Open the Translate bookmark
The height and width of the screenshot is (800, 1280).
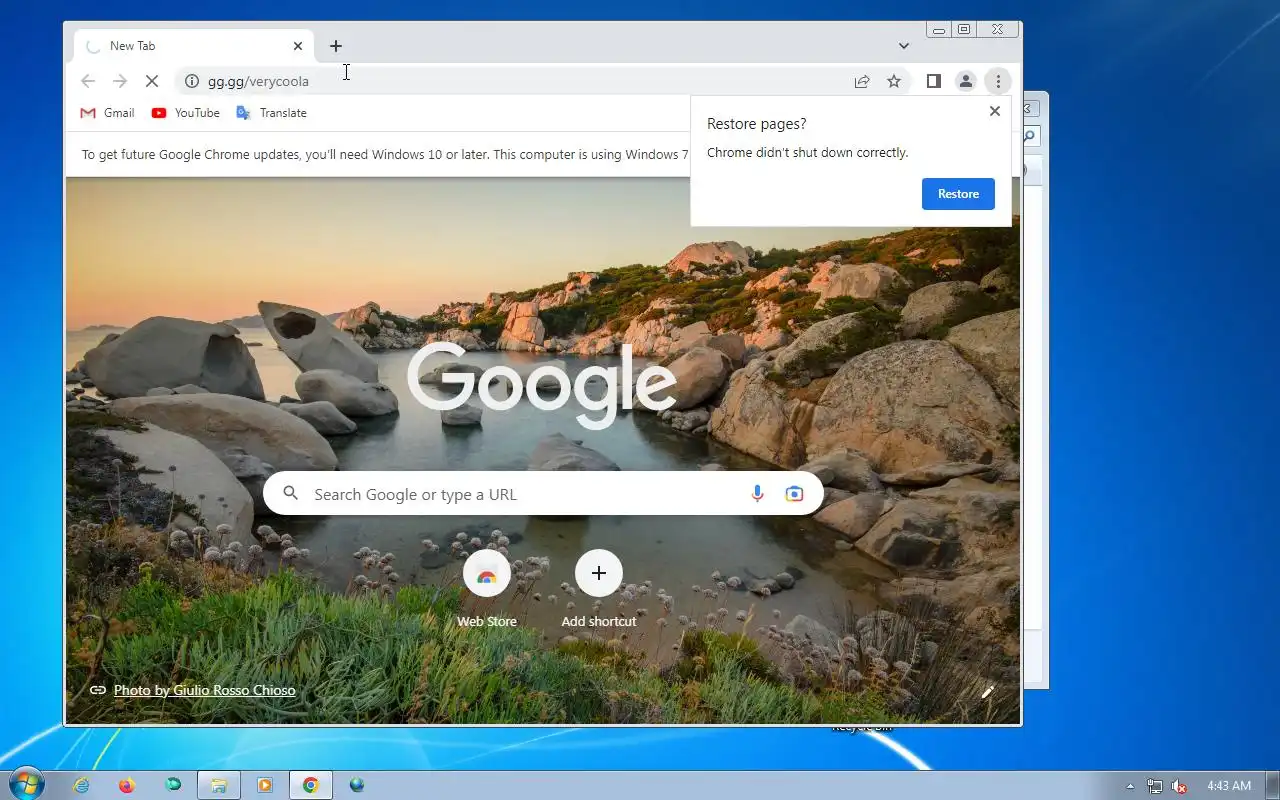pyautogui.click(x=271, y=113)
